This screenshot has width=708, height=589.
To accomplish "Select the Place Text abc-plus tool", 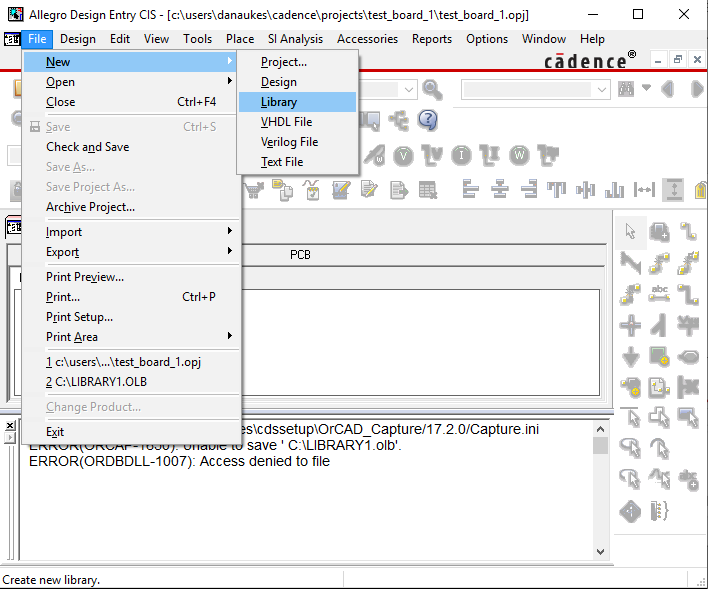I will [688, 480].
